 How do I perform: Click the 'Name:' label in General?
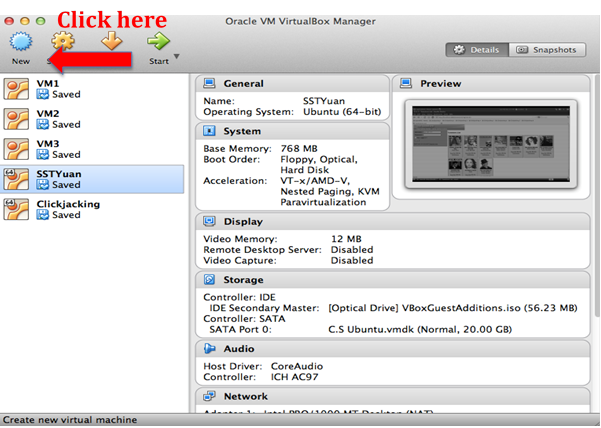[219, 101]
